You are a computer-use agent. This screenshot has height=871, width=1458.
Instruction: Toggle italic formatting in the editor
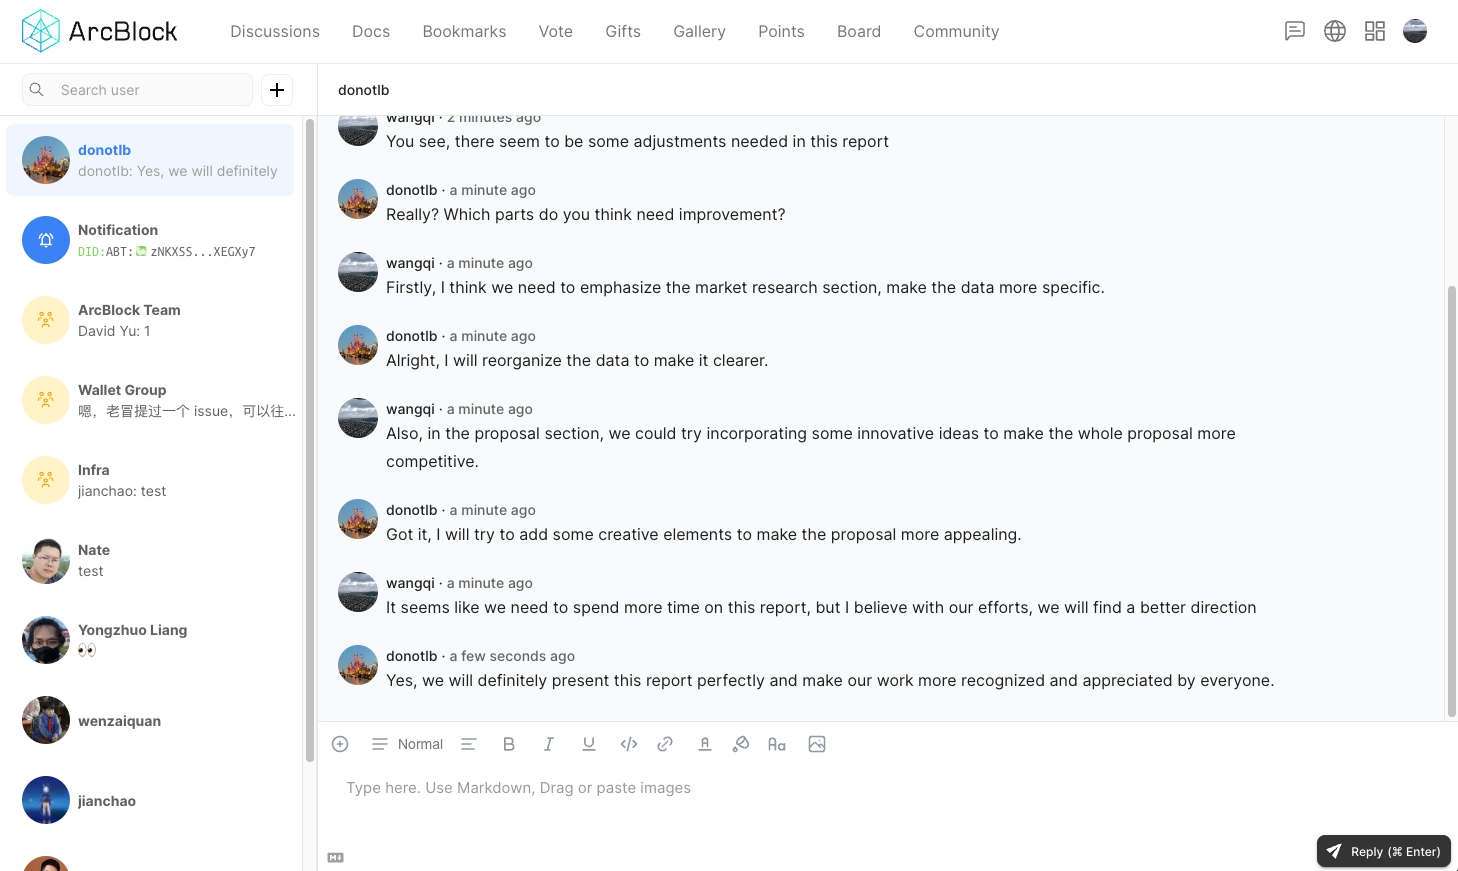pyautogui.click(x=549, y=744)
